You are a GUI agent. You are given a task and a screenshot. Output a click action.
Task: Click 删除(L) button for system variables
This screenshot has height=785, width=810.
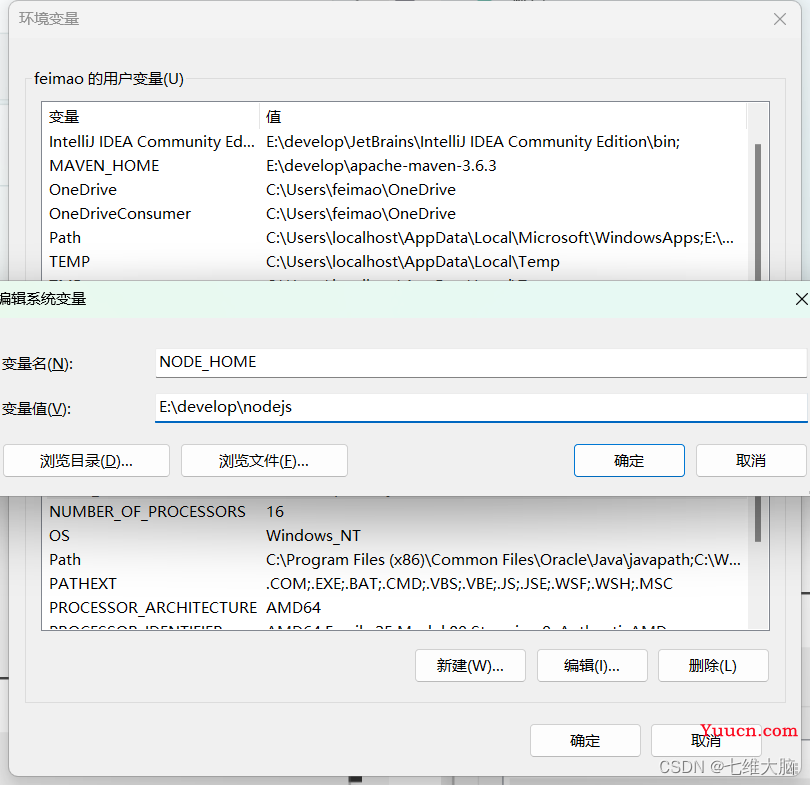[x=713, y=666]
